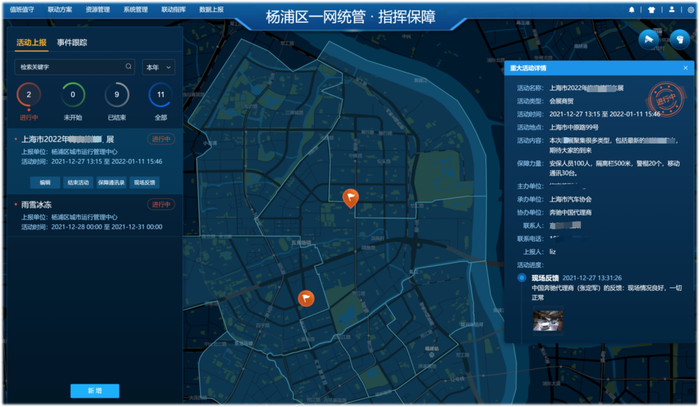Image resolution: width=700 pixels, height=407 pixels.
Task: Open the 资源管理 menu
Action: [x=98, y=9]
